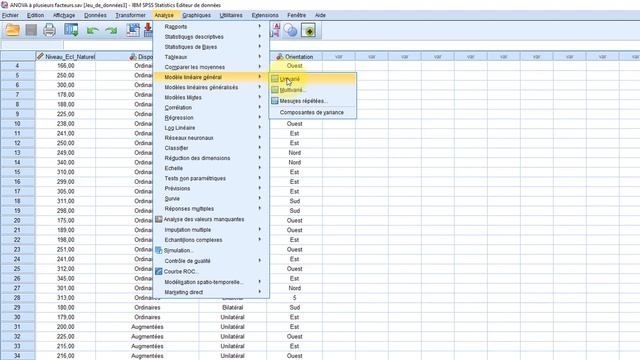Open Echantillons complexes menu entry

[211, 240]
